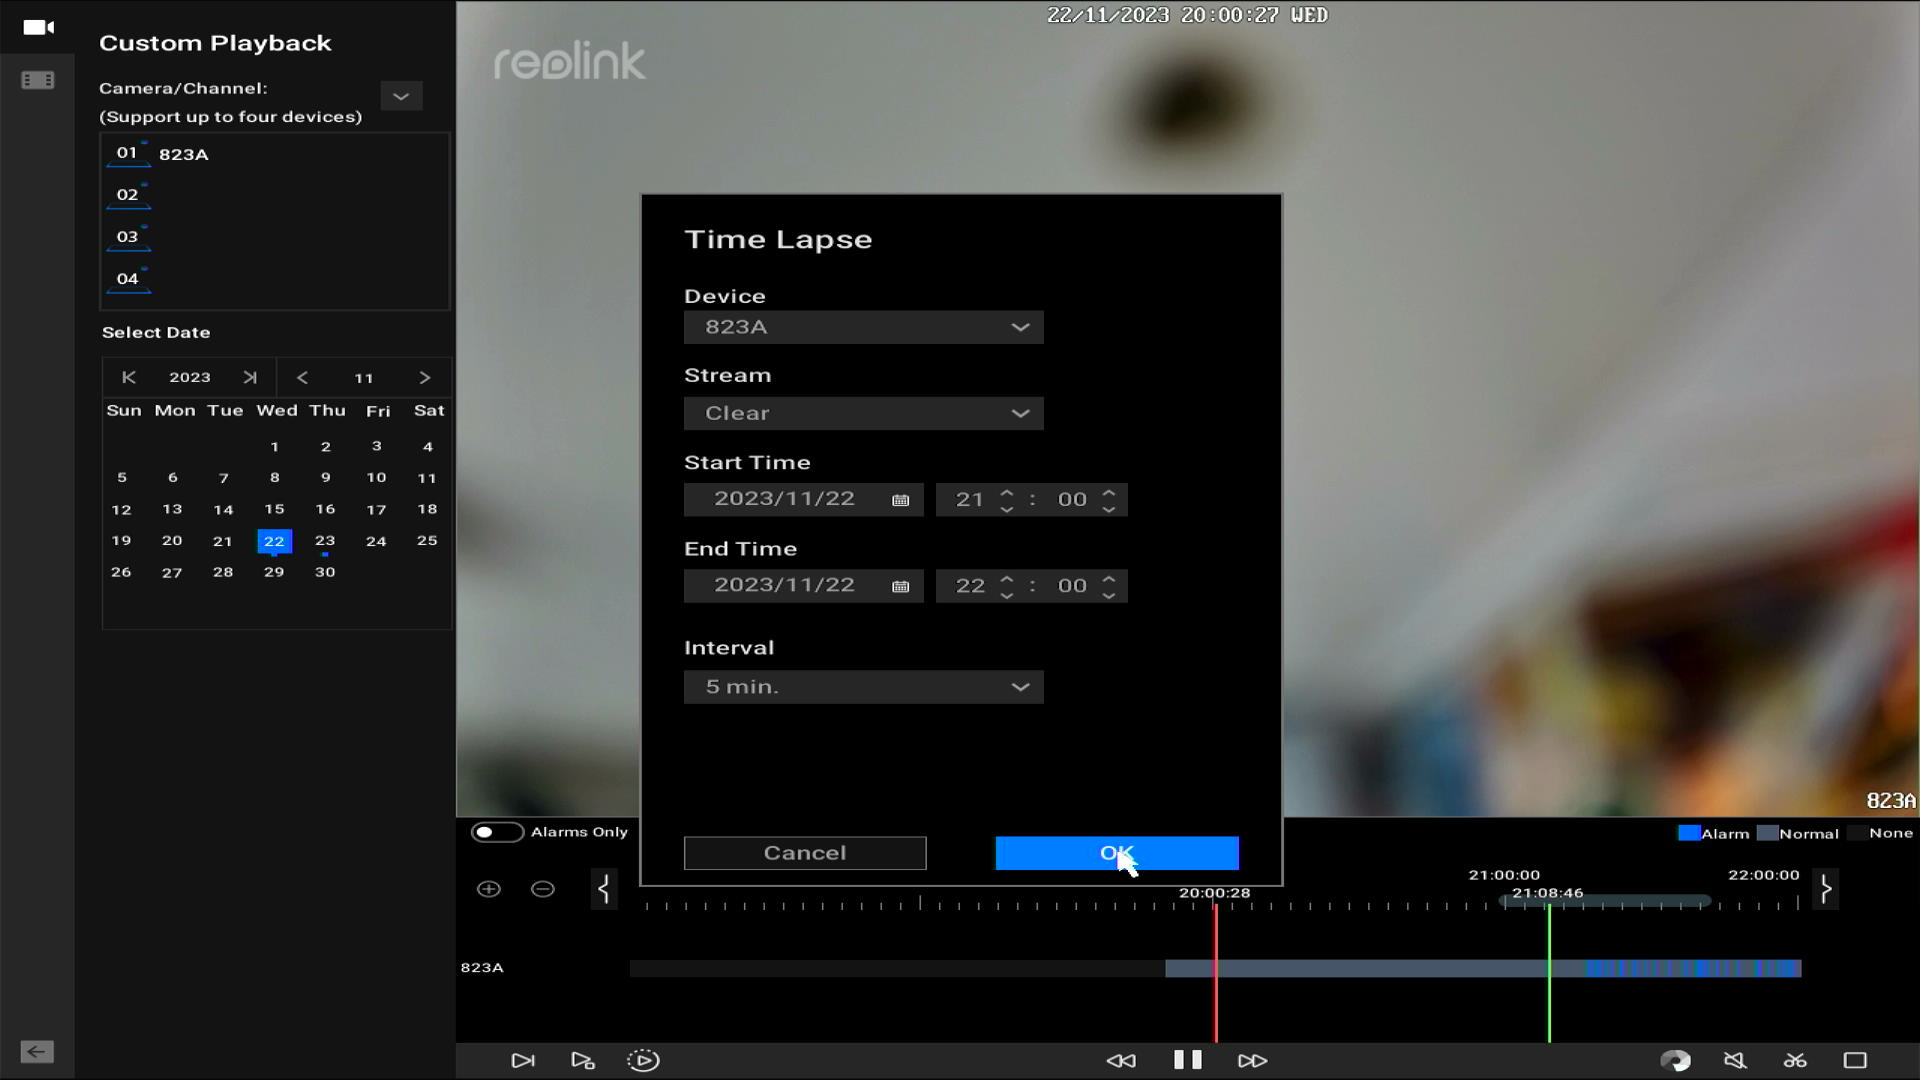Click the alarm segment on 823A timeline
1920x1080 pixels.
pyautogui.click(x=1688, y=967)
